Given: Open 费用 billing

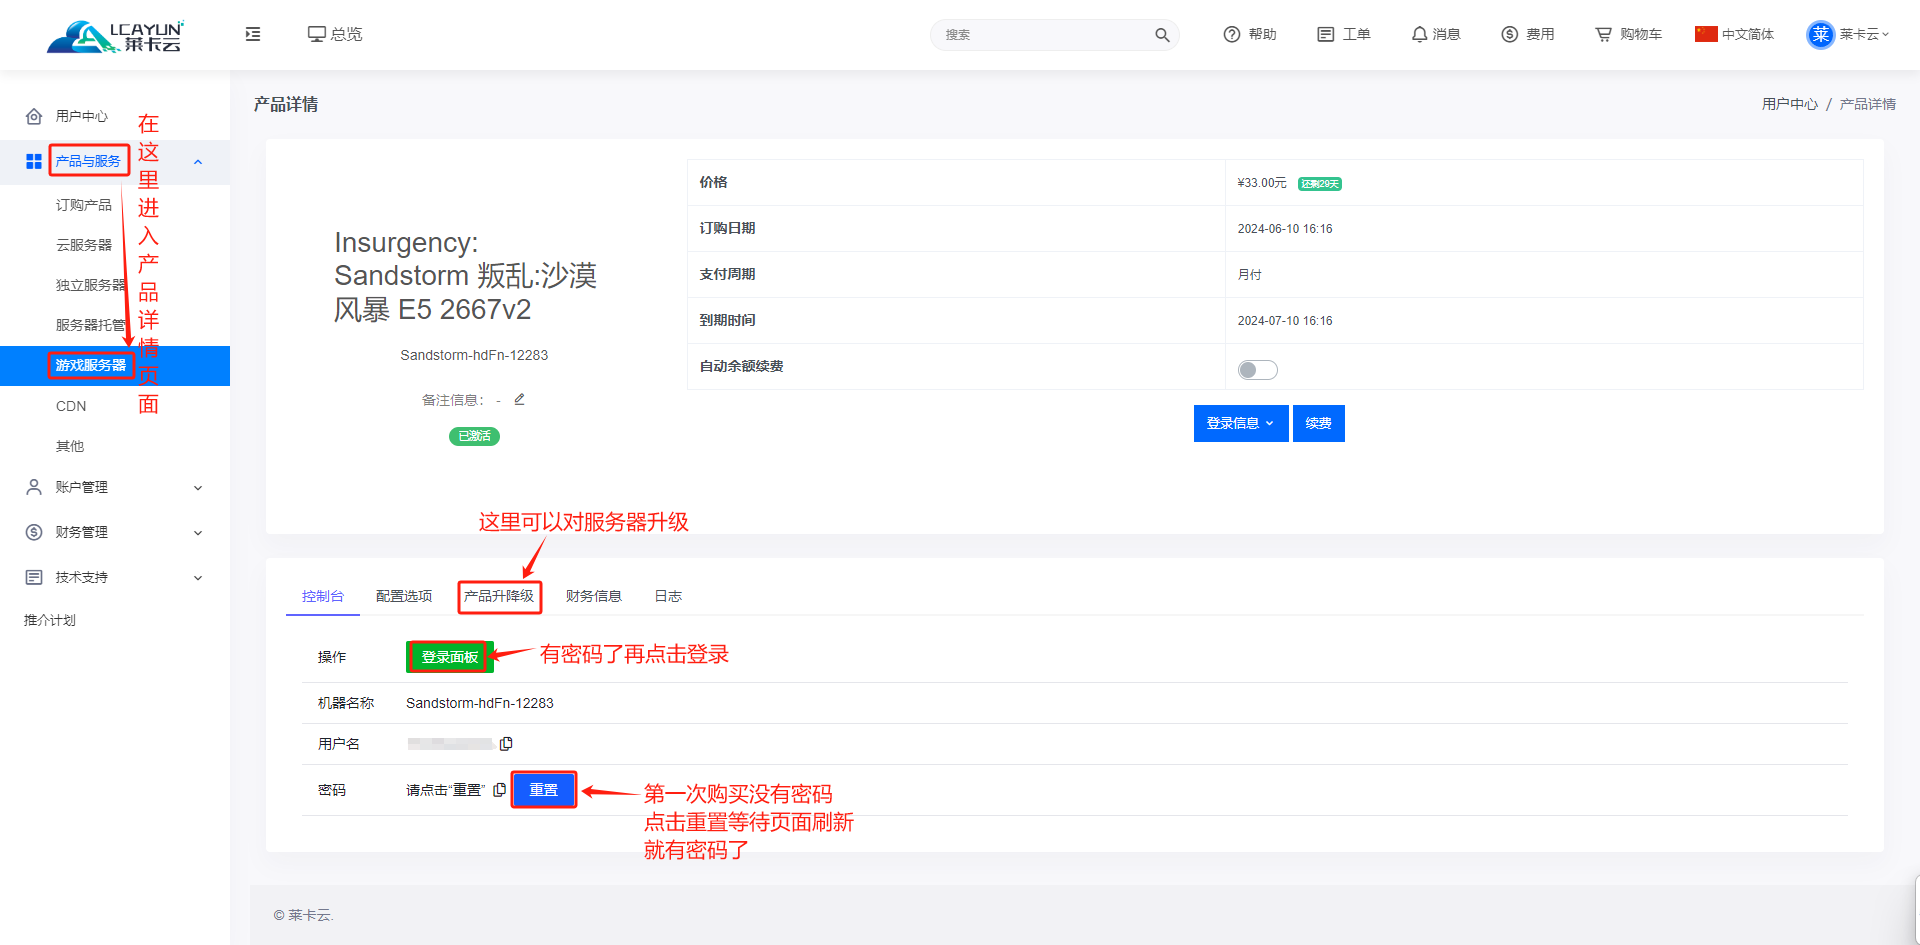Looking at the screenshot, I should [1528, 34].
